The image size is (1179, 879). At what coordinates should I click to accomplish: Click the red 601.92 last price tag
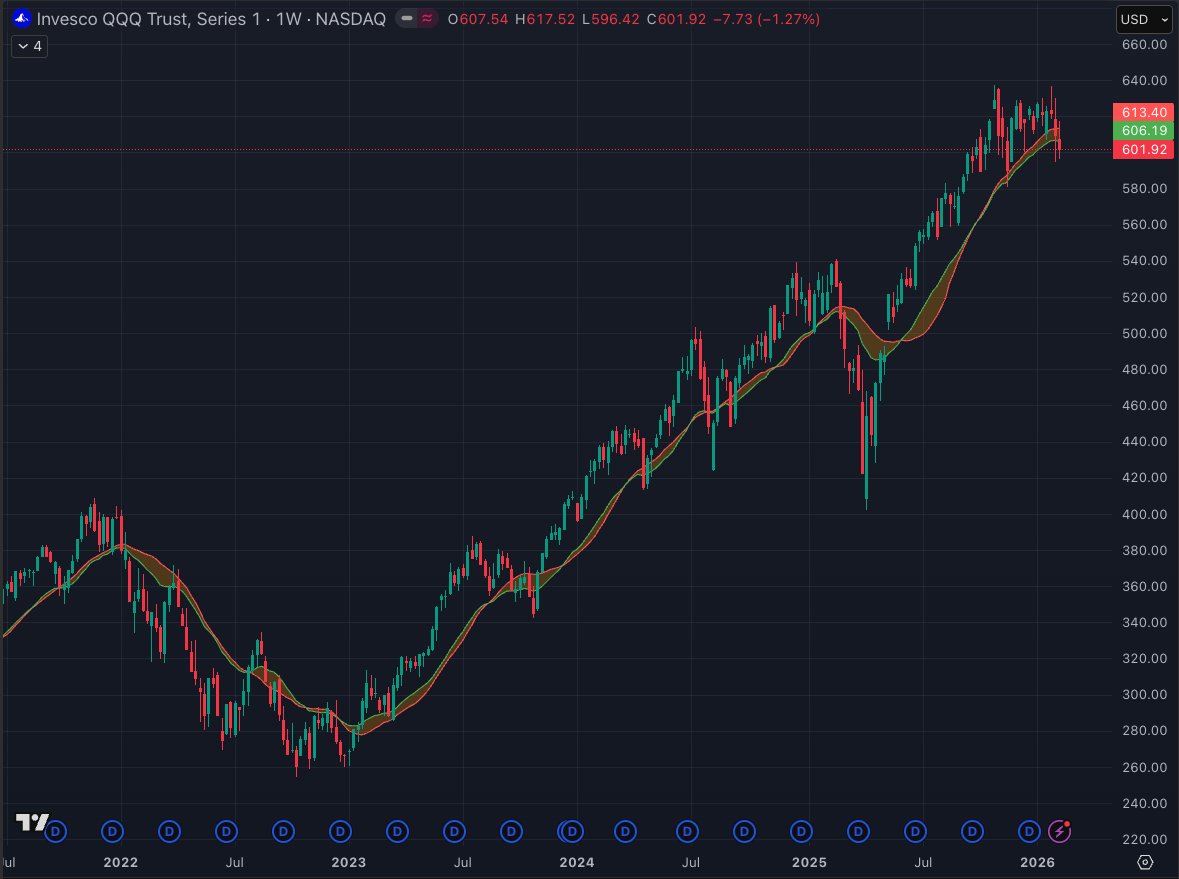tap(1144, 149)
